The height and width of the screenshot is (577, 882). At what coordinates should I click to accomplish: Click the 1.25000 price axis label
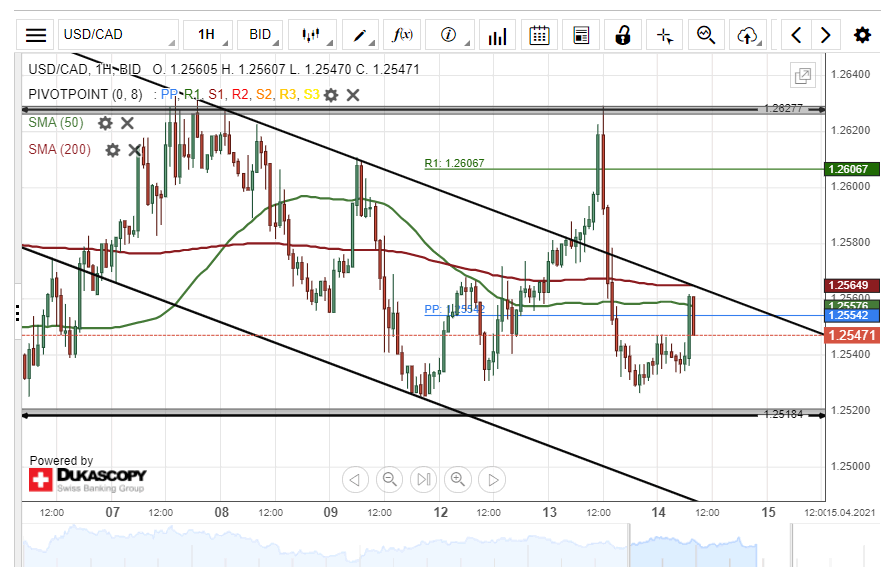(x=850, y=466)
